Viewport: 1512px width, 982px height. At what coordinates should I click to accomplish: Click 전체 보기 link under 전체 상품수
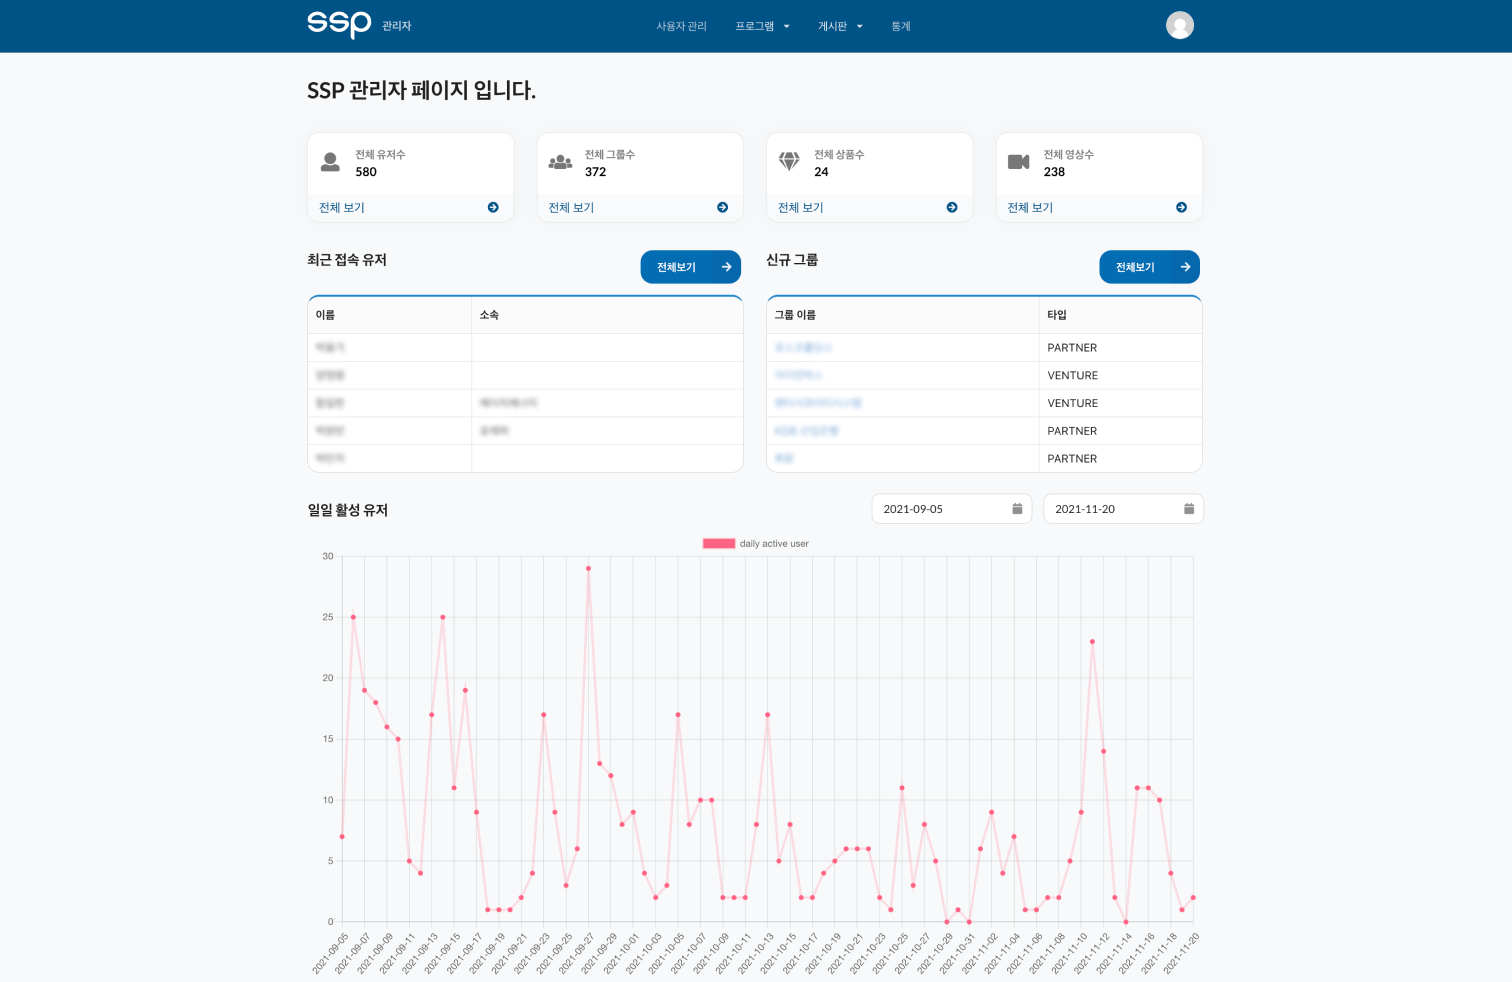click(801, 208)
